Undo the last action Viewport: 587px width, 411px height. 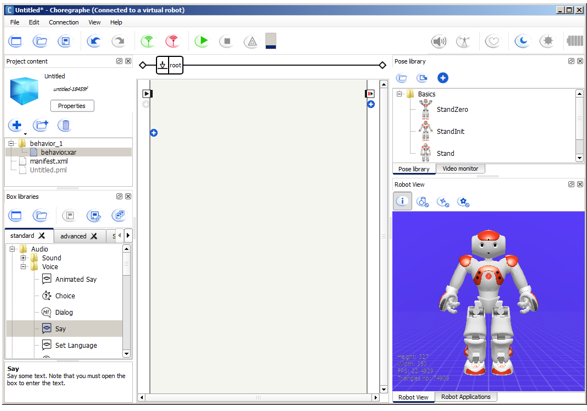point(94,41)
